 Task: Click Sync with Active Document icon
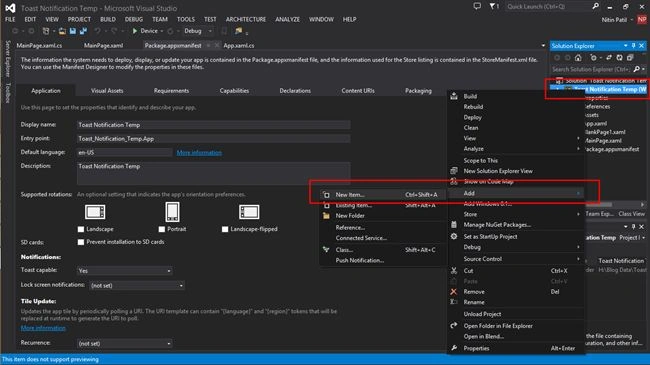click(609, 58)
